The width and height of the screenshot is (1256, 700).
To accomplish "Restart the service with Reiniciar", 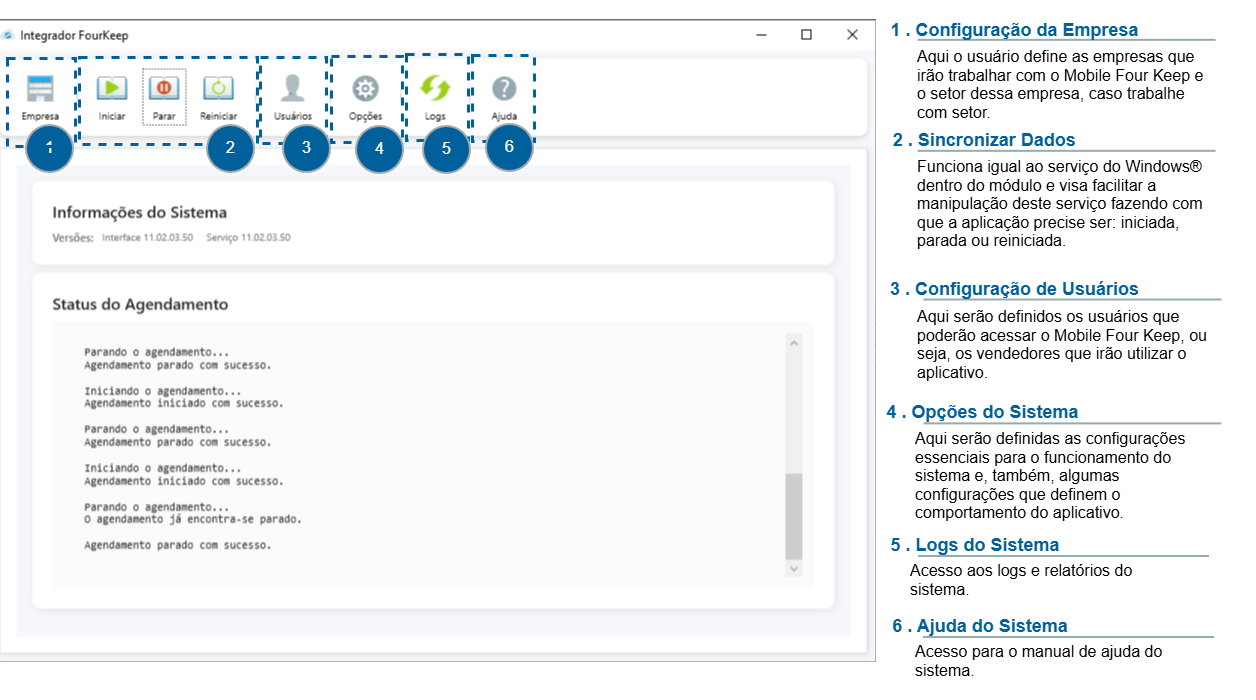I will click(218, 88).
